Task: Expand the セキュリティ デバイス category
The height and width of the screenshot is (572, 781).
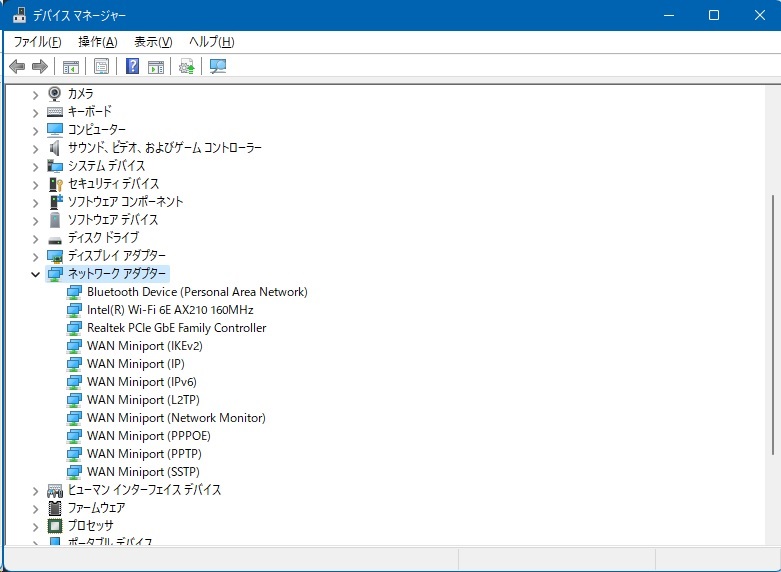Action: point(35,185)
